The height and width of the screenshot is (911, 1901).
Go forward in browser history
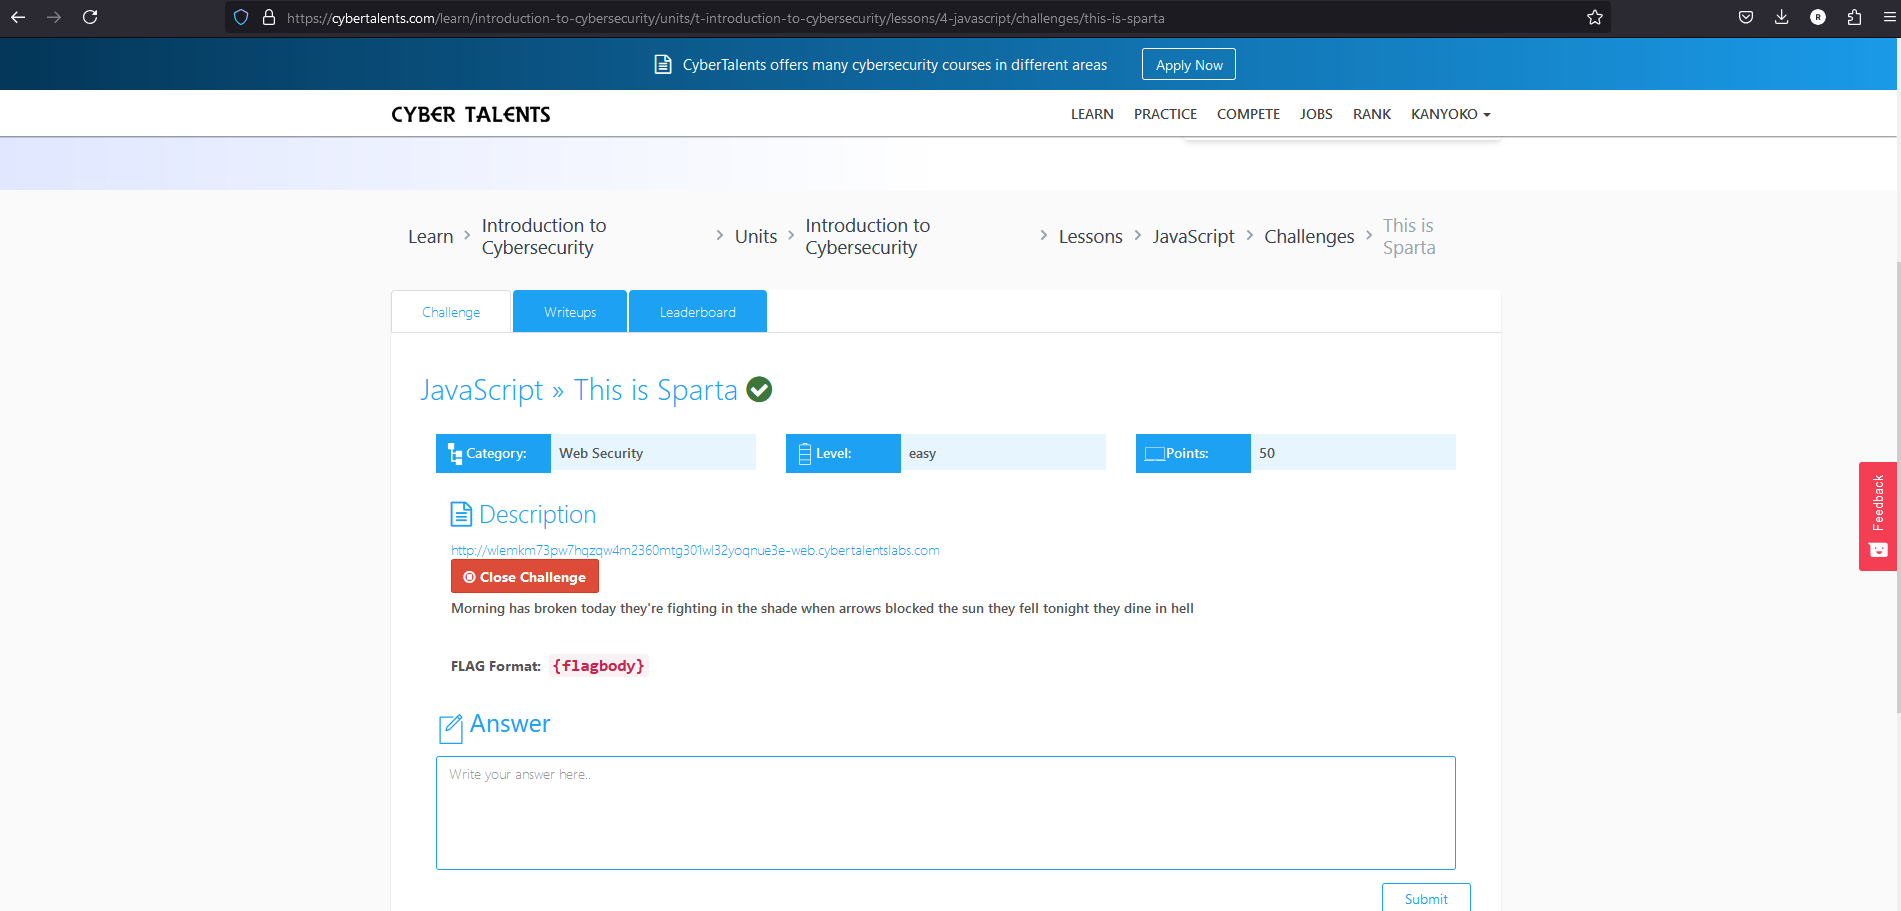coord(54,17)
